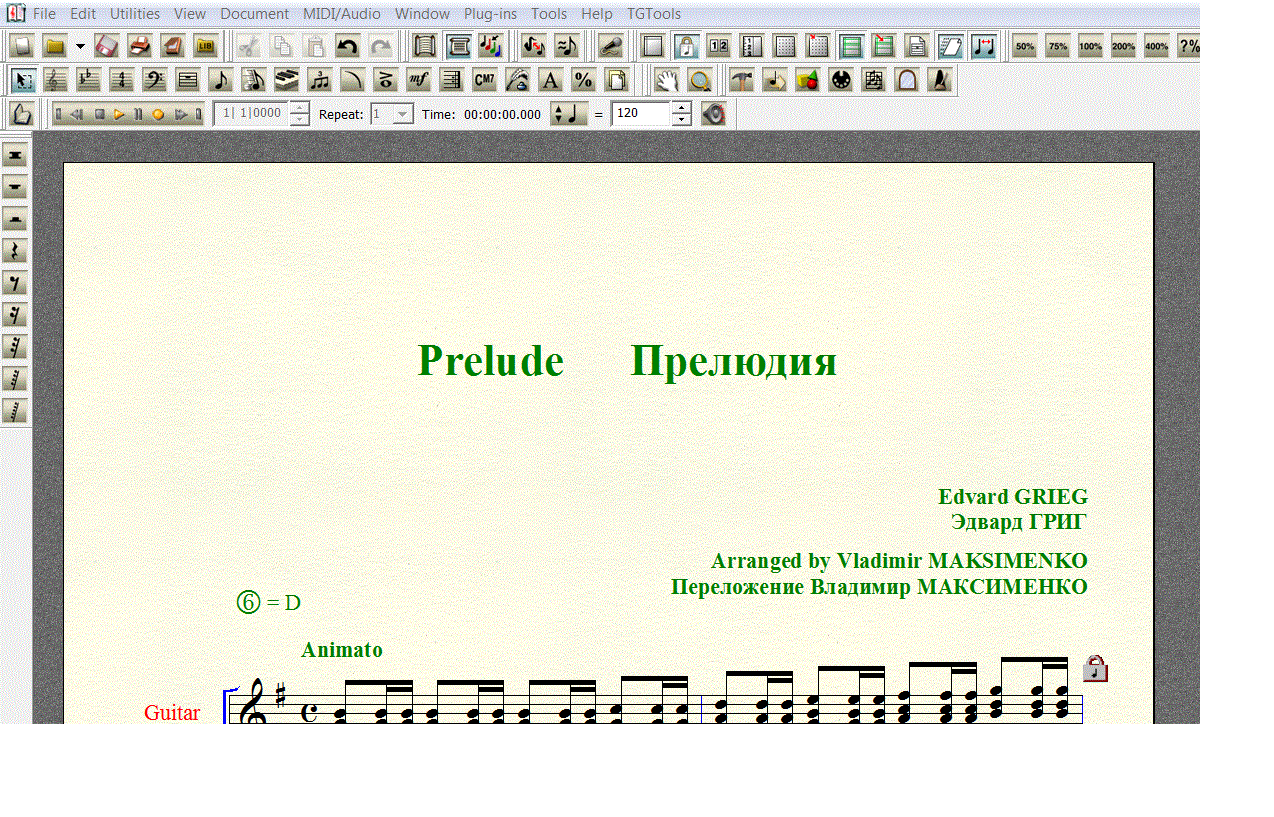Switch to Scroll View

coord(426,46)
